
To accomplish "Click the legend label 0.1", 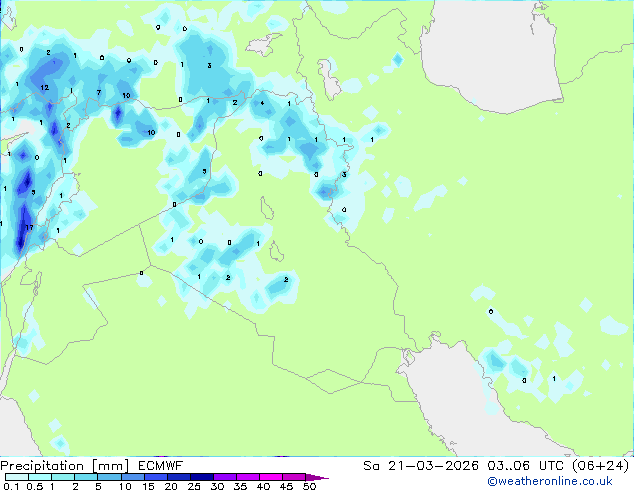I will click(x=11, y=486).
